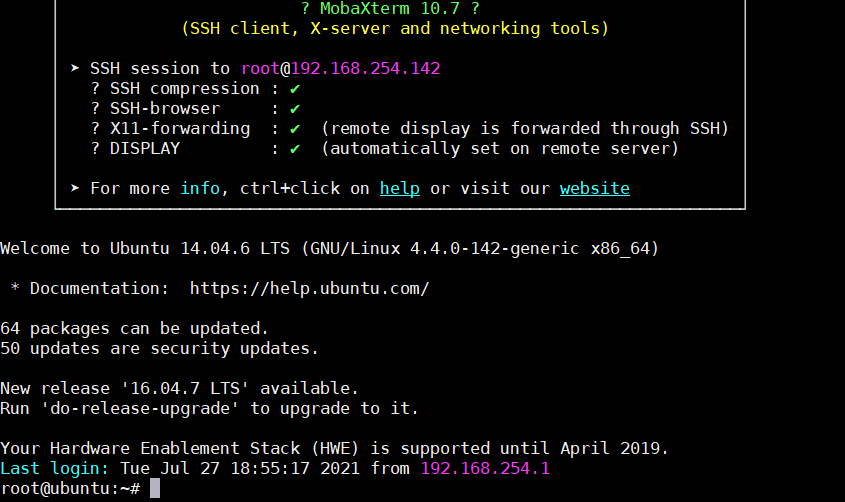This screenshot has width=845, height=502.
Task: Click the terminal cursor block
Action: tap(155, 489)
